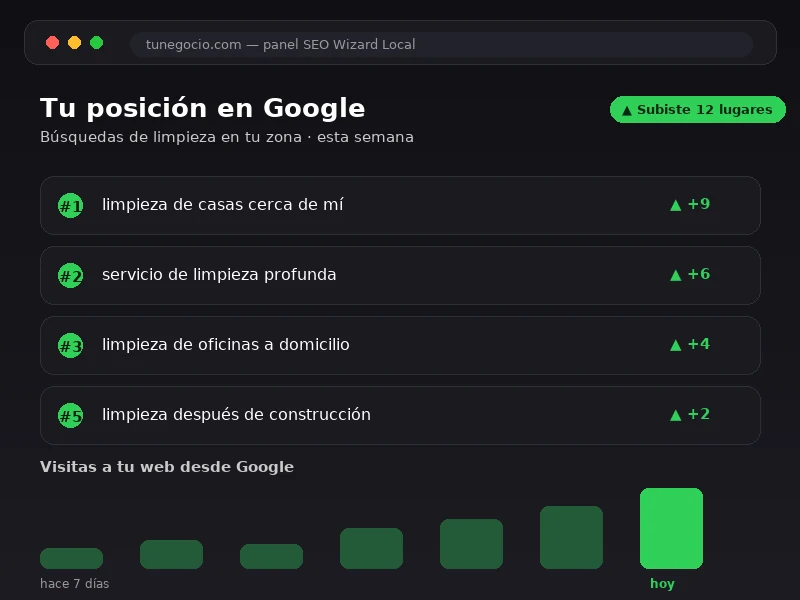Click the hace 7 días label
The image size is (800, 600).
tap(74, 584)
